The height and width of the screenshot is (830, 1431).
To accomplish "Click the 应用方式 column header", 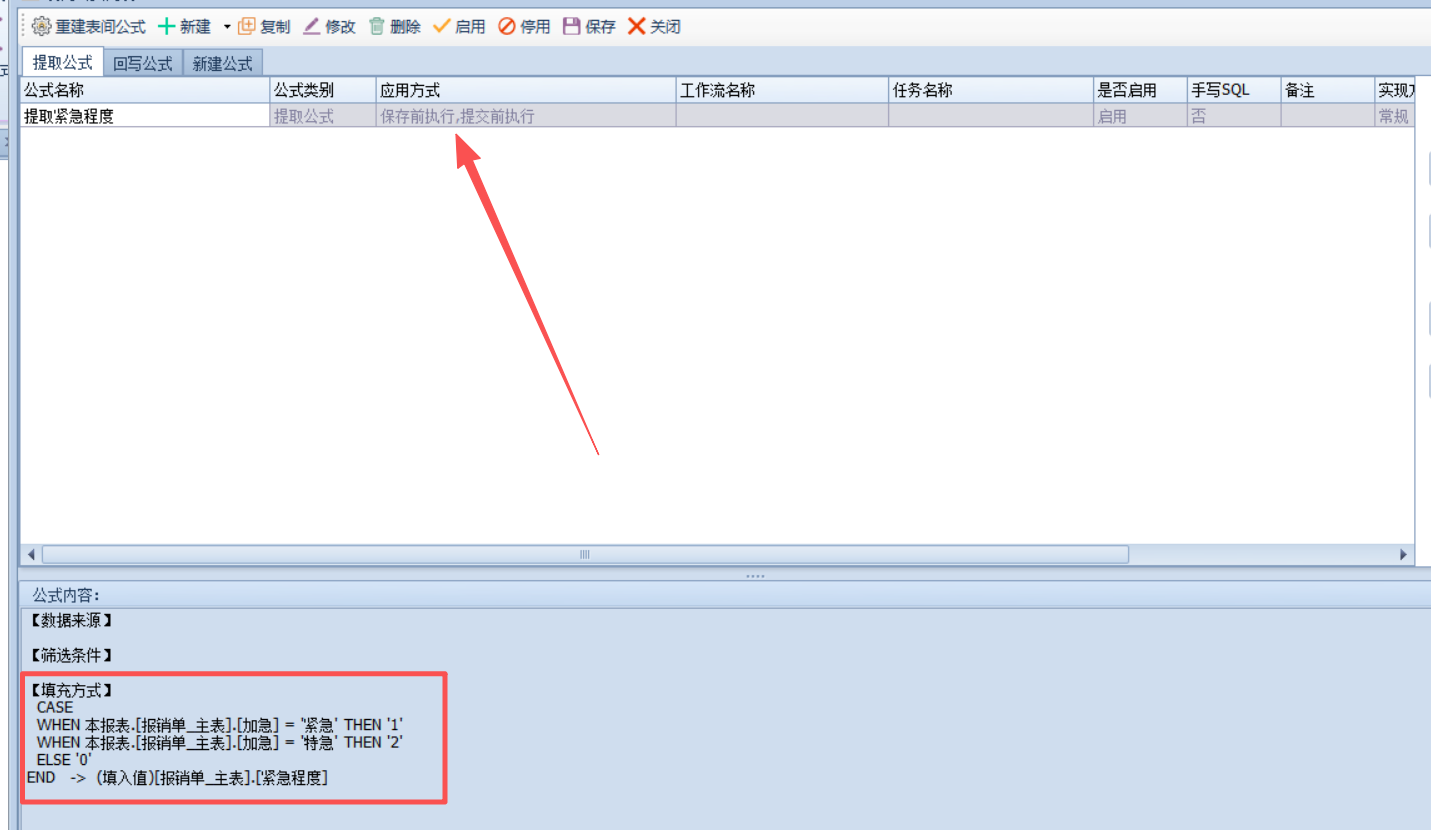I will pyautogui.click(x=525, y=90).
